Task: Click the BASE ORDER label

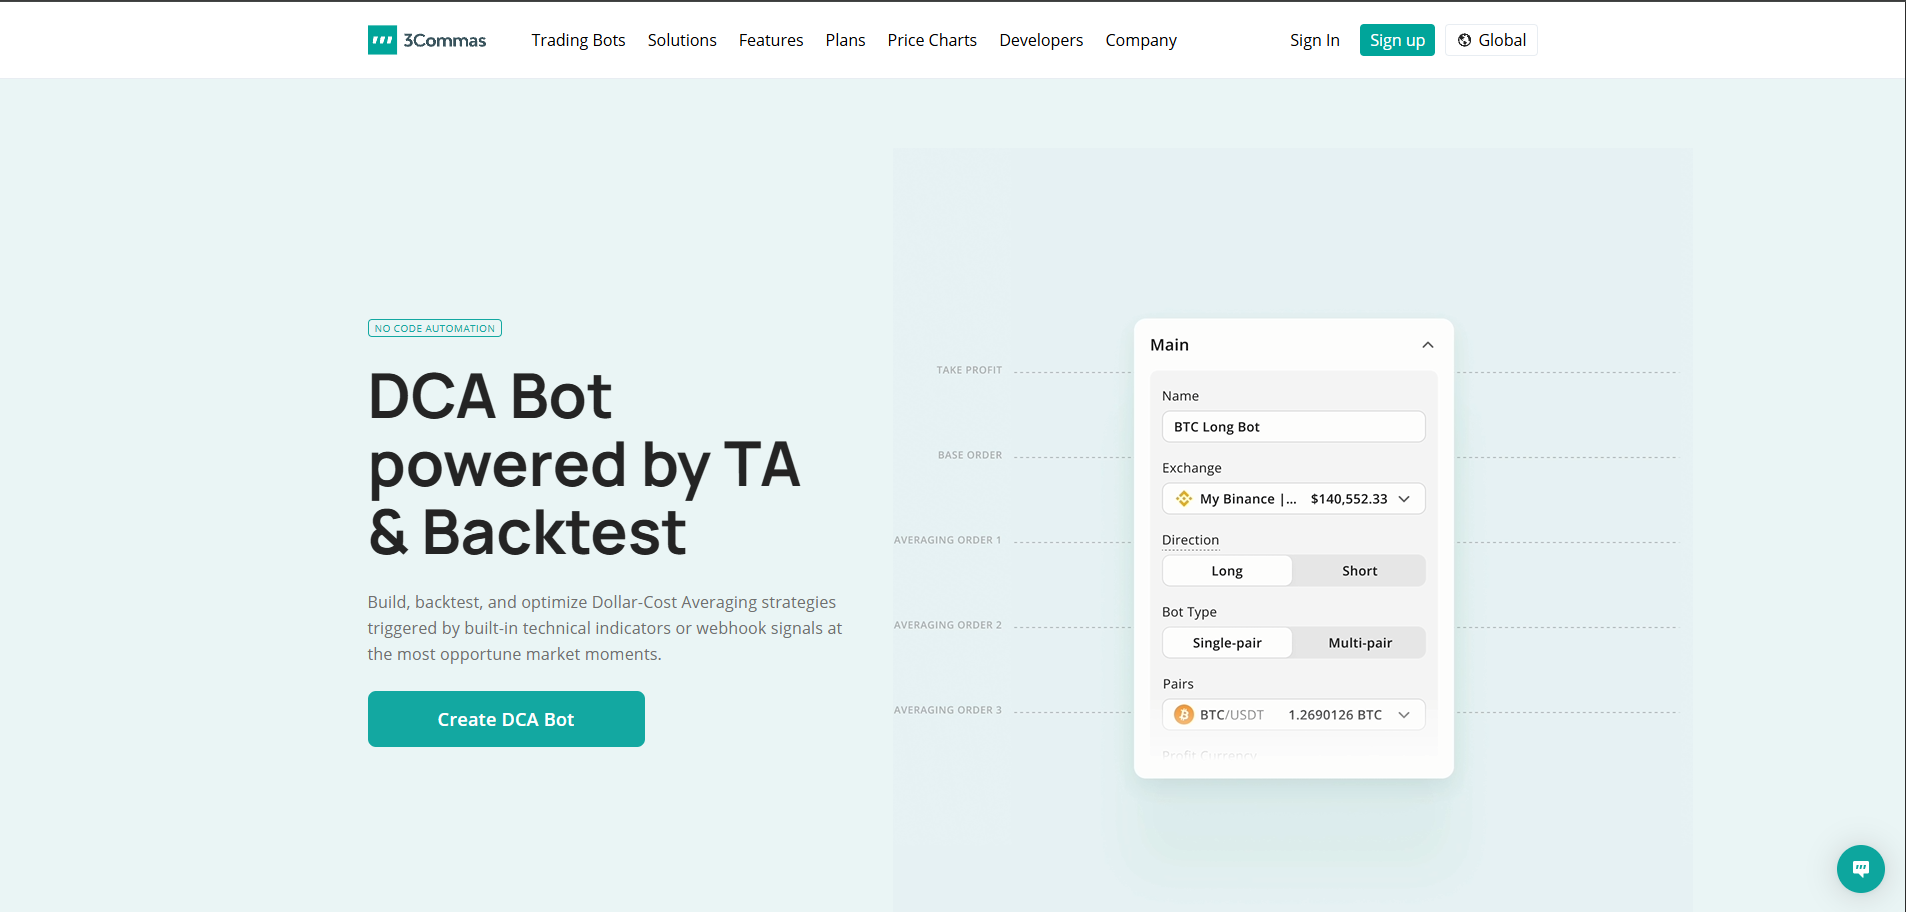Action: (970, 455)
